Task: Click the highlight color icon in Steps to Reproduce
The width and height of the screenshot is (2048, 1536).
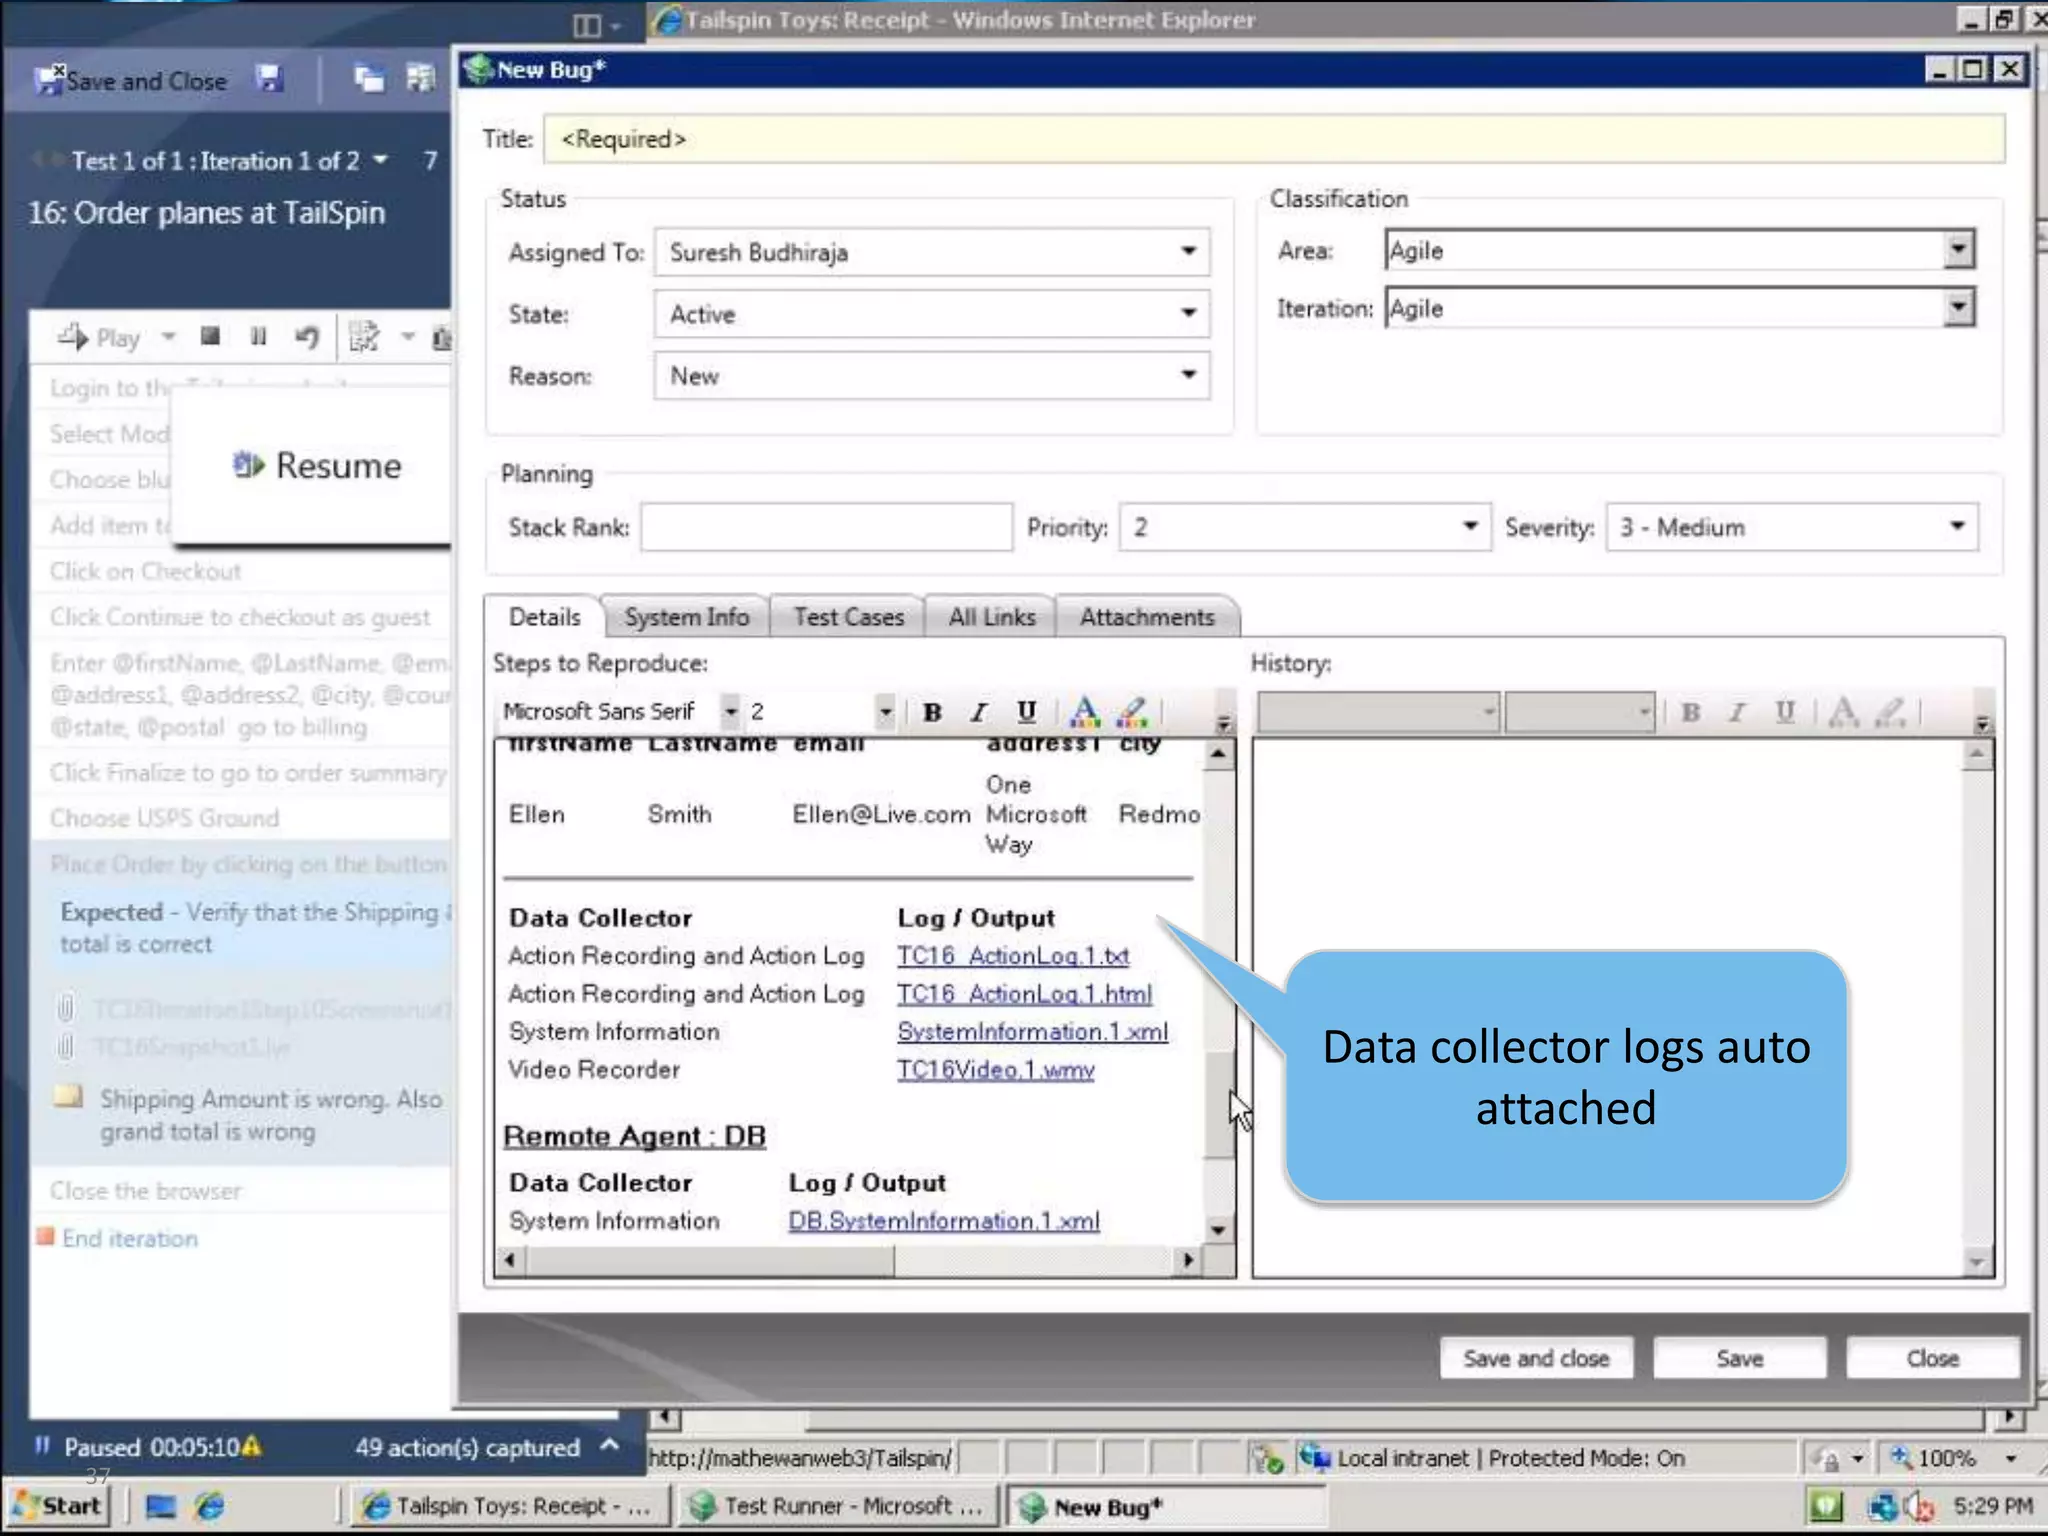Action: pos(1132,712)
